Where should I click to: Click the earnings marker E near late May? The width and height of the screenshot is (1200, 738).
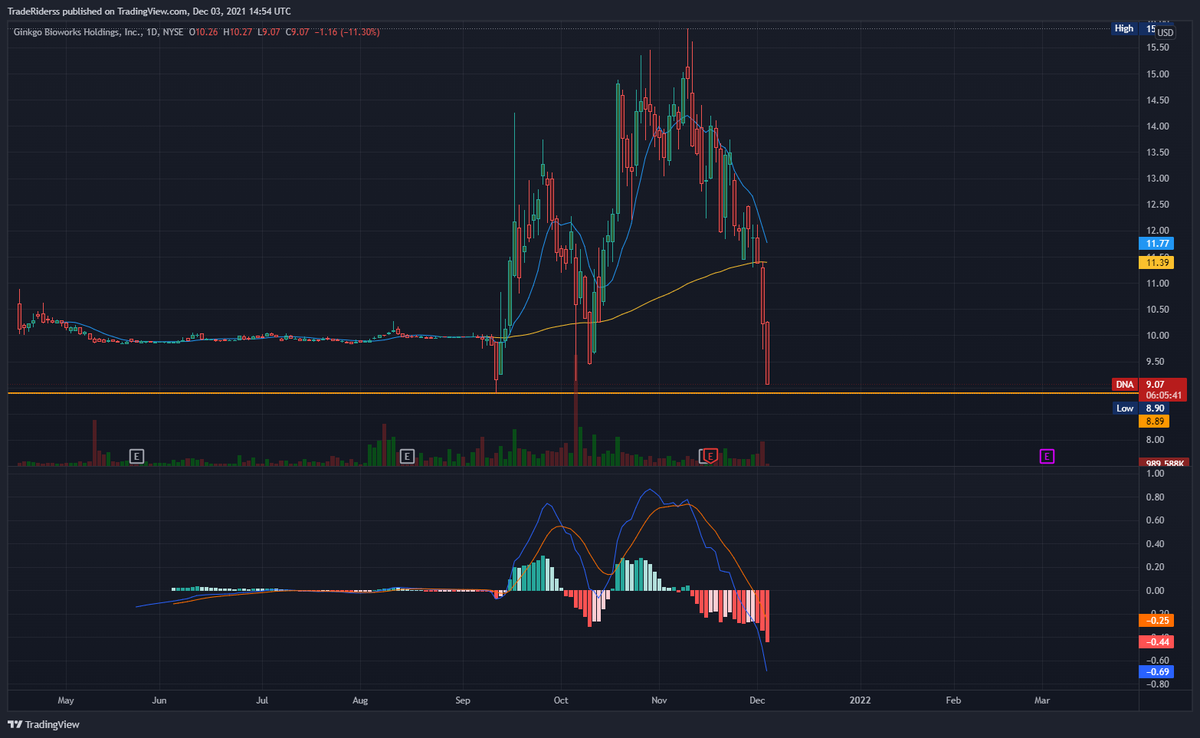click(137, 456)
